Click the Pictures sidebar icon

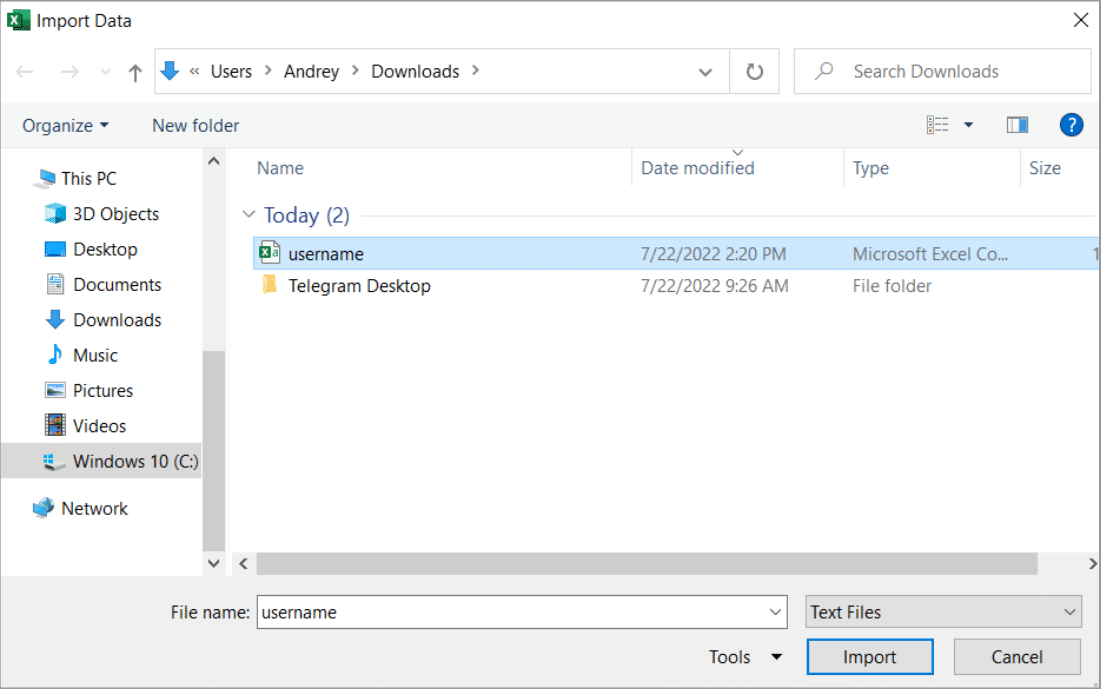coord(57,390)
